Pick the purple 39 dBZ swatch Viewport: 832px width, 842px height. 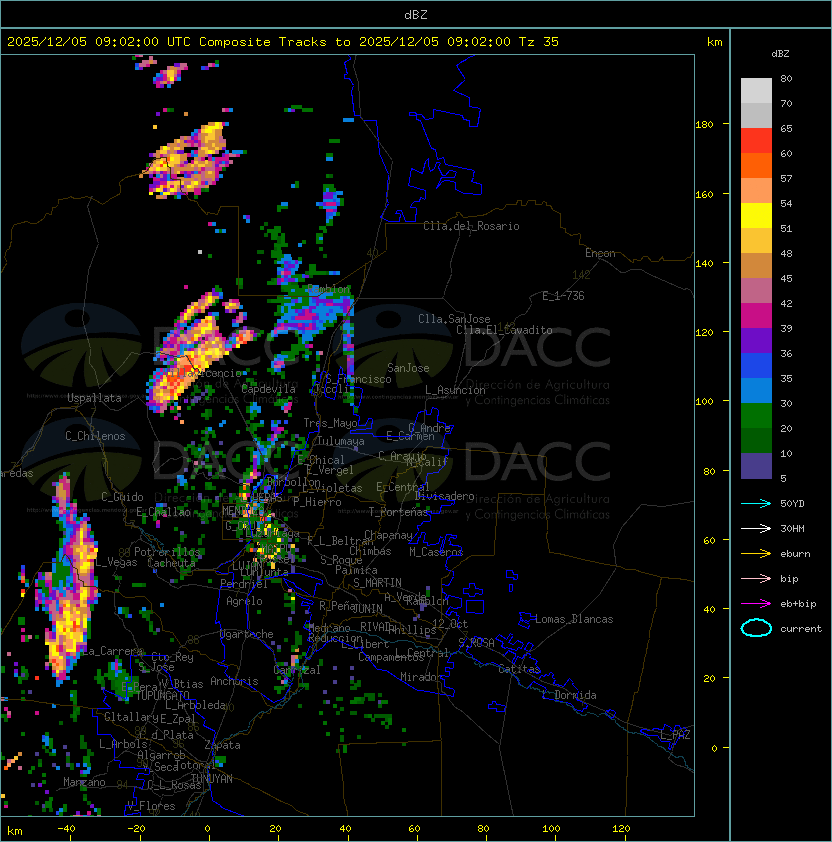[756, 341]
